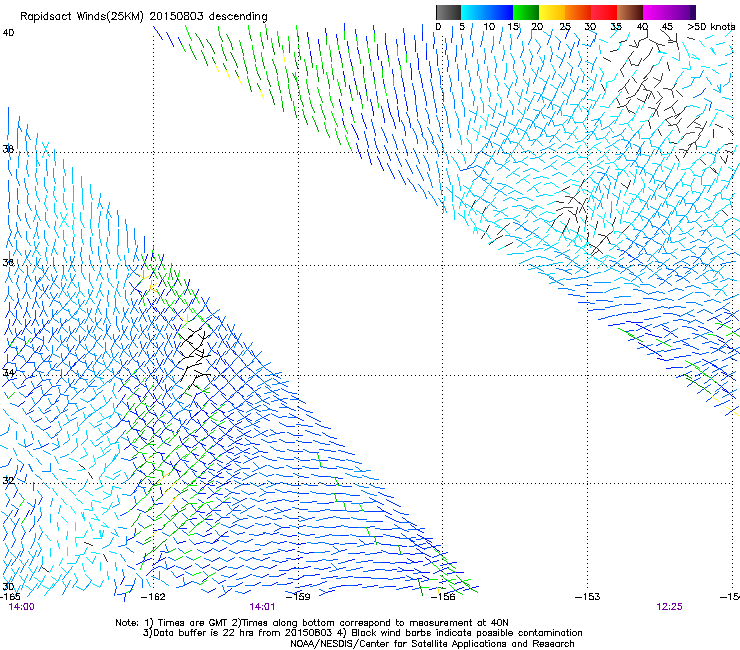Click the -156 longitude label
The height and width of the screenshot is (650, 740).
[x=443, y=597]
